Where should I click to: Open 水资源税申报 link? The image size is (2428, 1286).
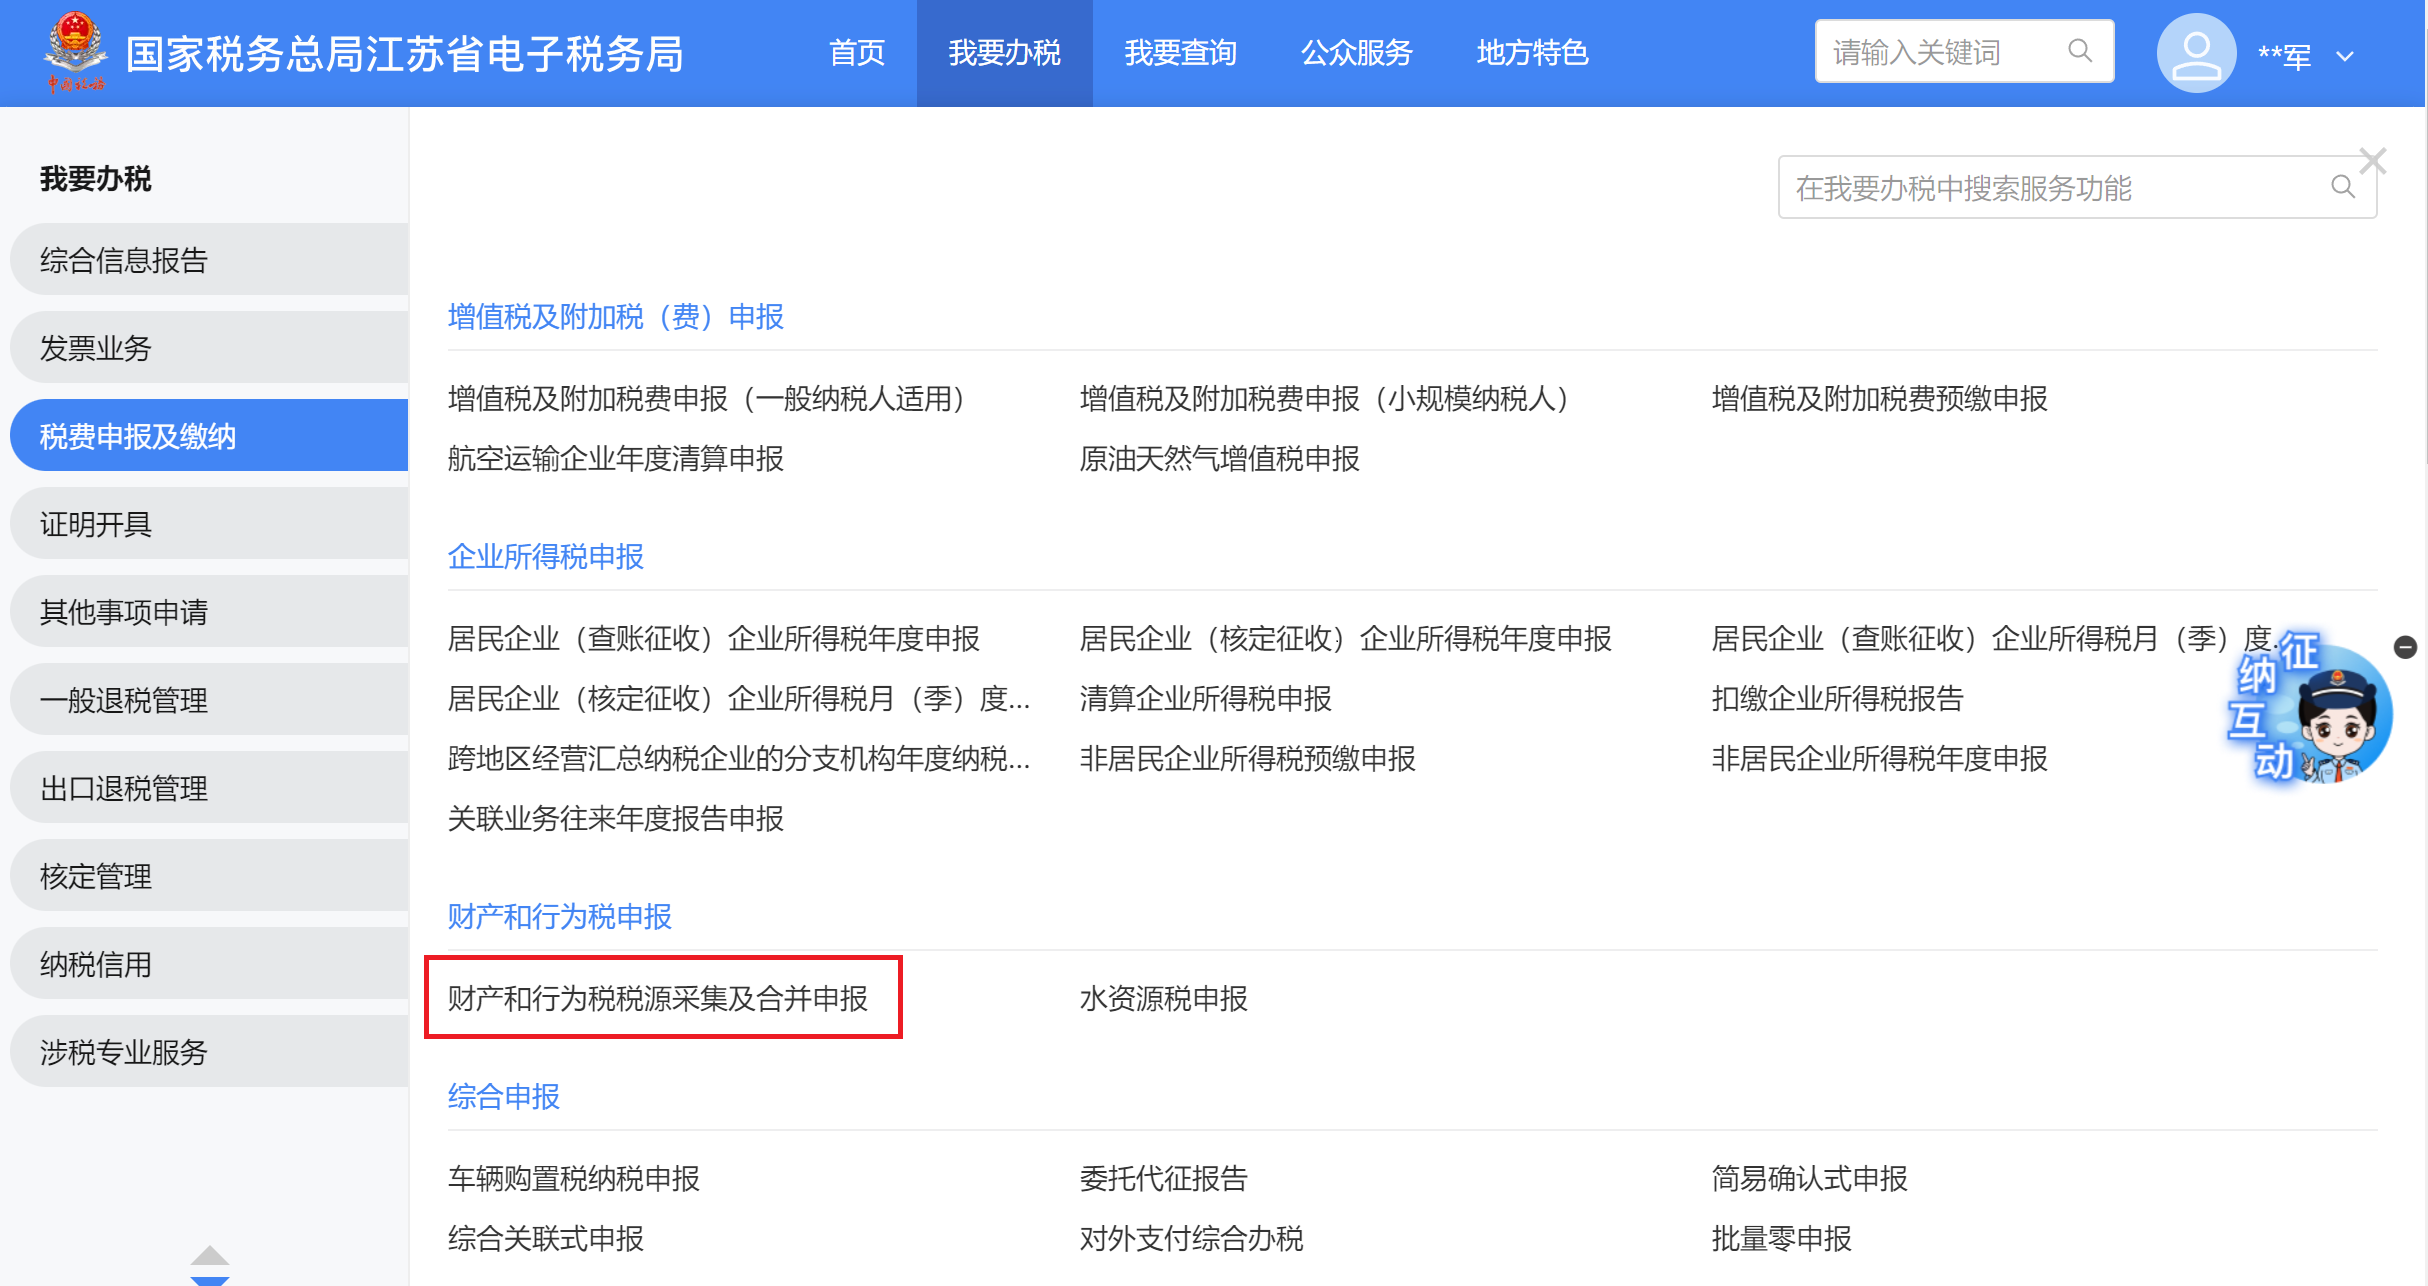[x=1163, y=998]
